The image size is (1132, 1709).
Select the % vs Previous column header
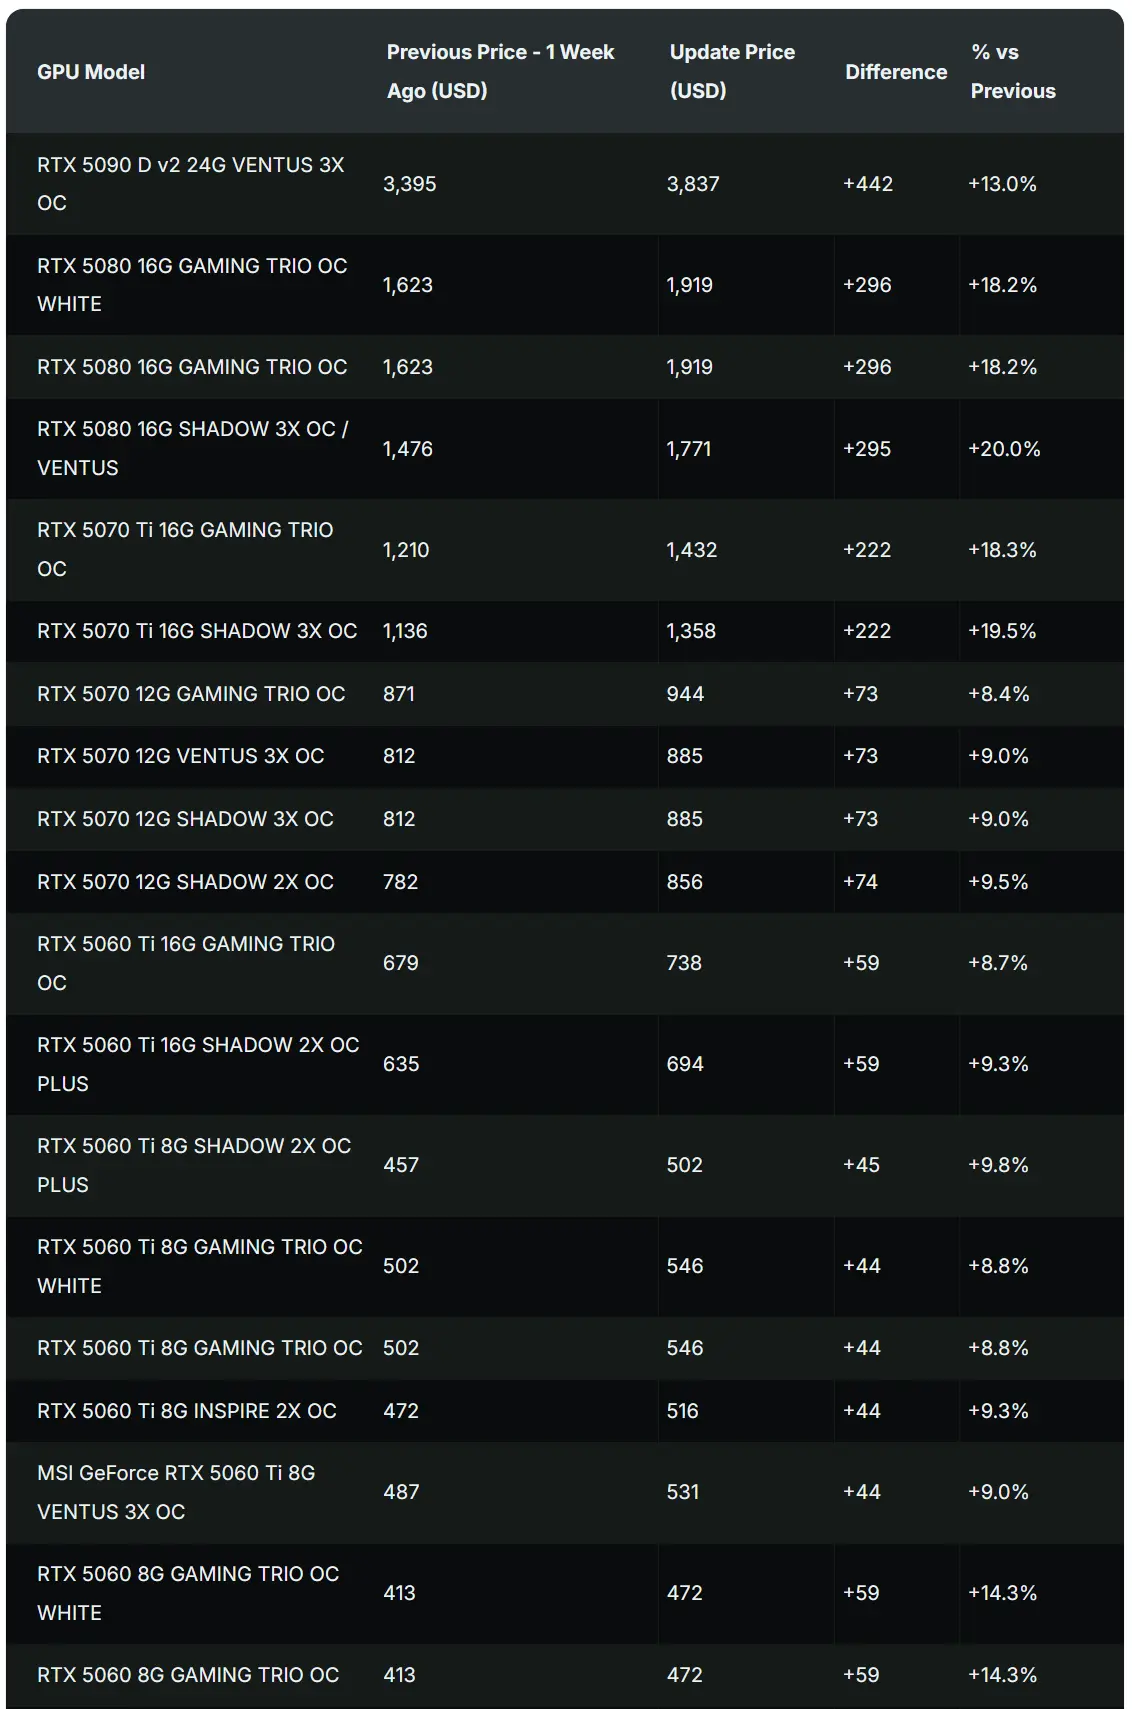point(1013,71)
